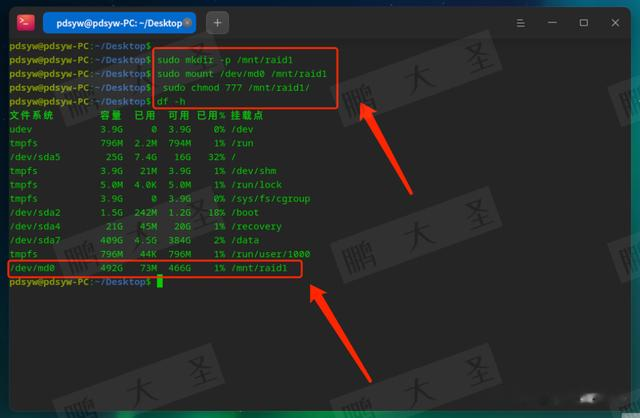Click the 'sudo mkdir -p /mnt/raid1' command text

coord(225,60)
